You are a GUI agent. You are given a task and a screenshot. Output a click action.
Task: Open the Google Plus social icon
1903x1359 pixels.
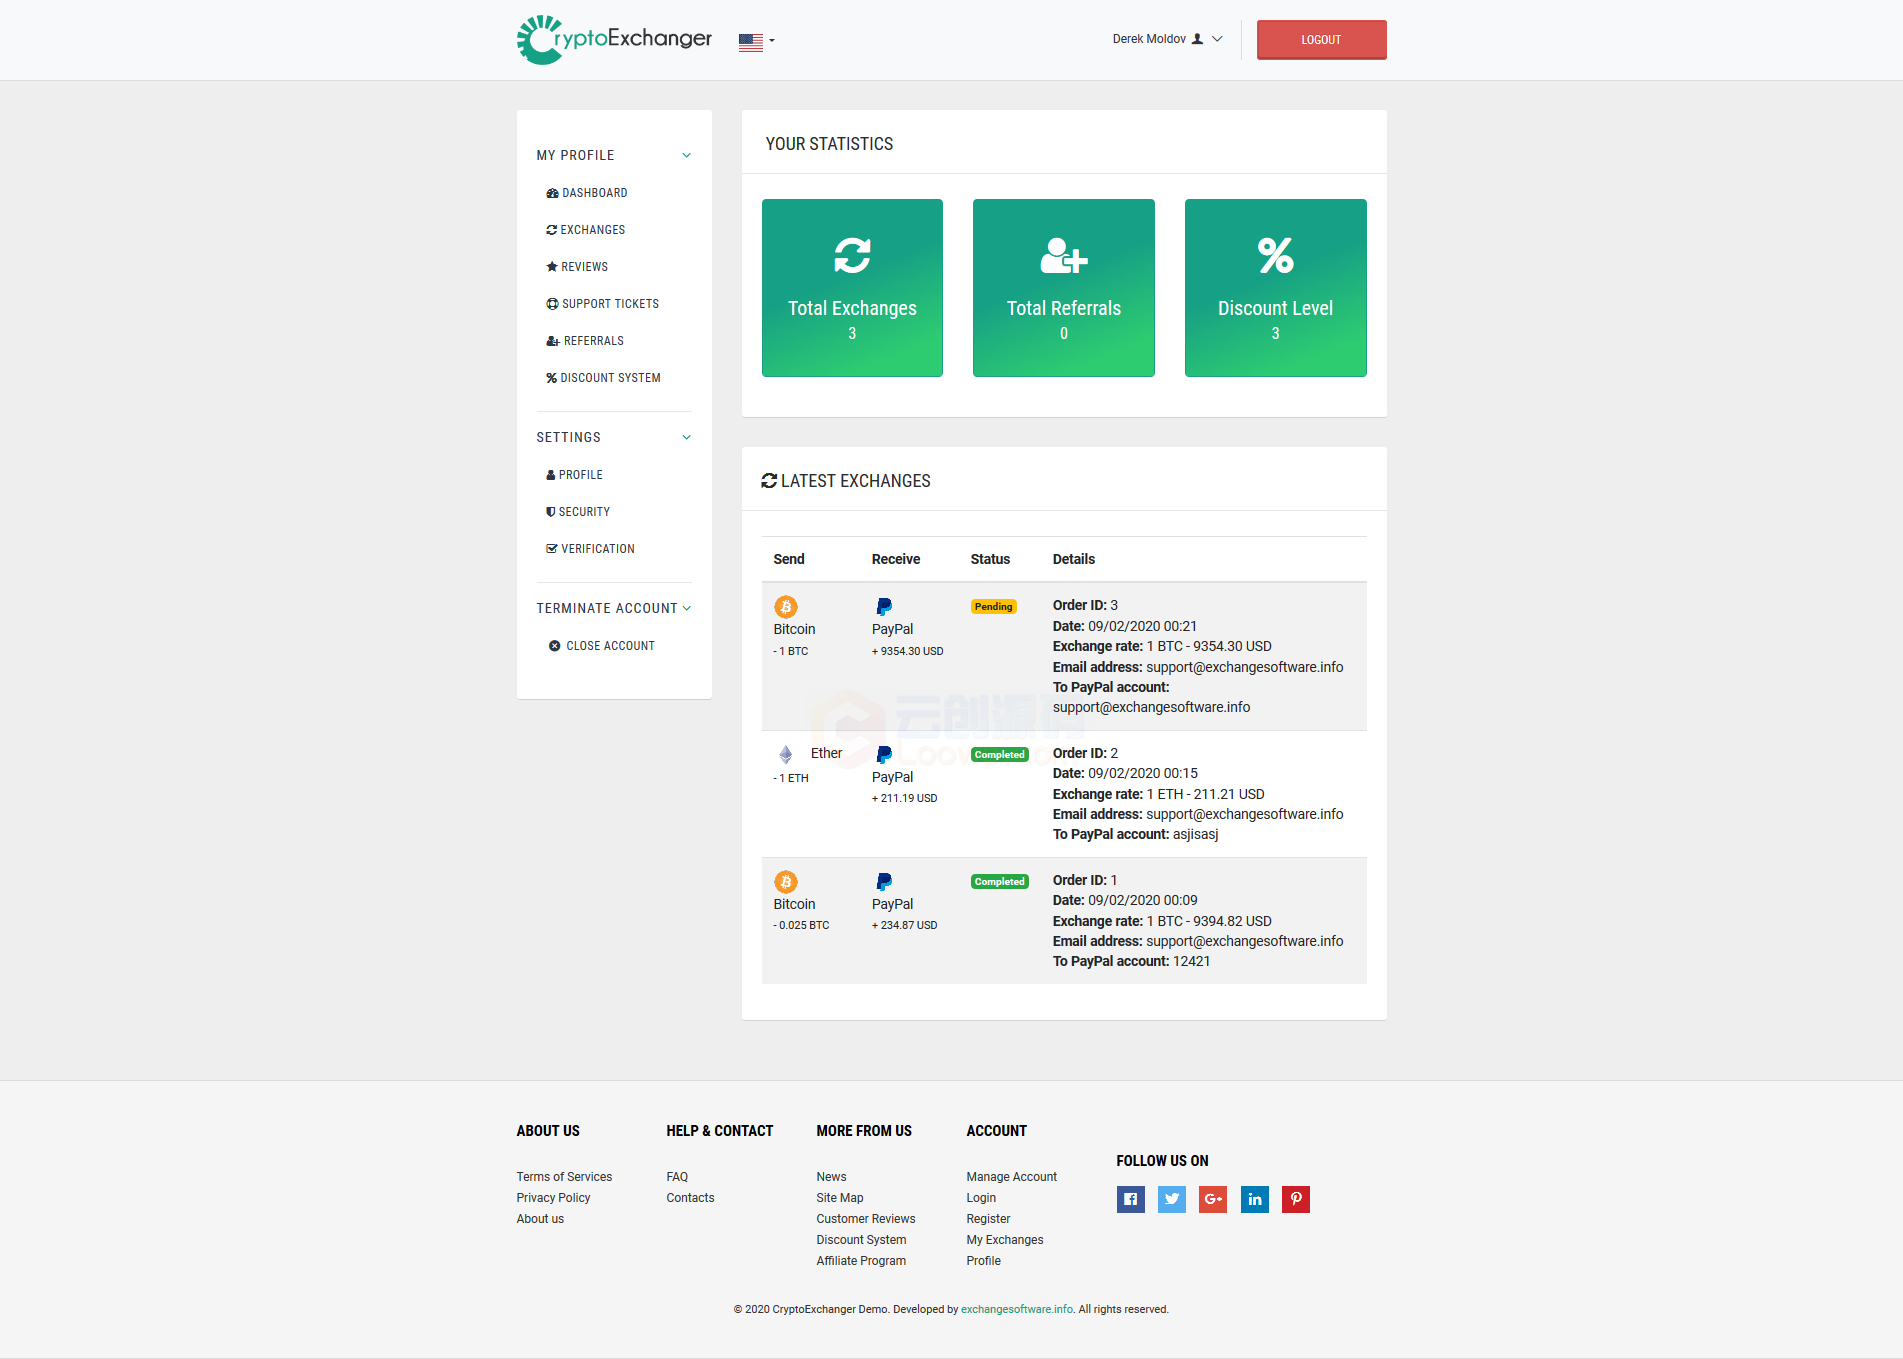point(1213,1199)
